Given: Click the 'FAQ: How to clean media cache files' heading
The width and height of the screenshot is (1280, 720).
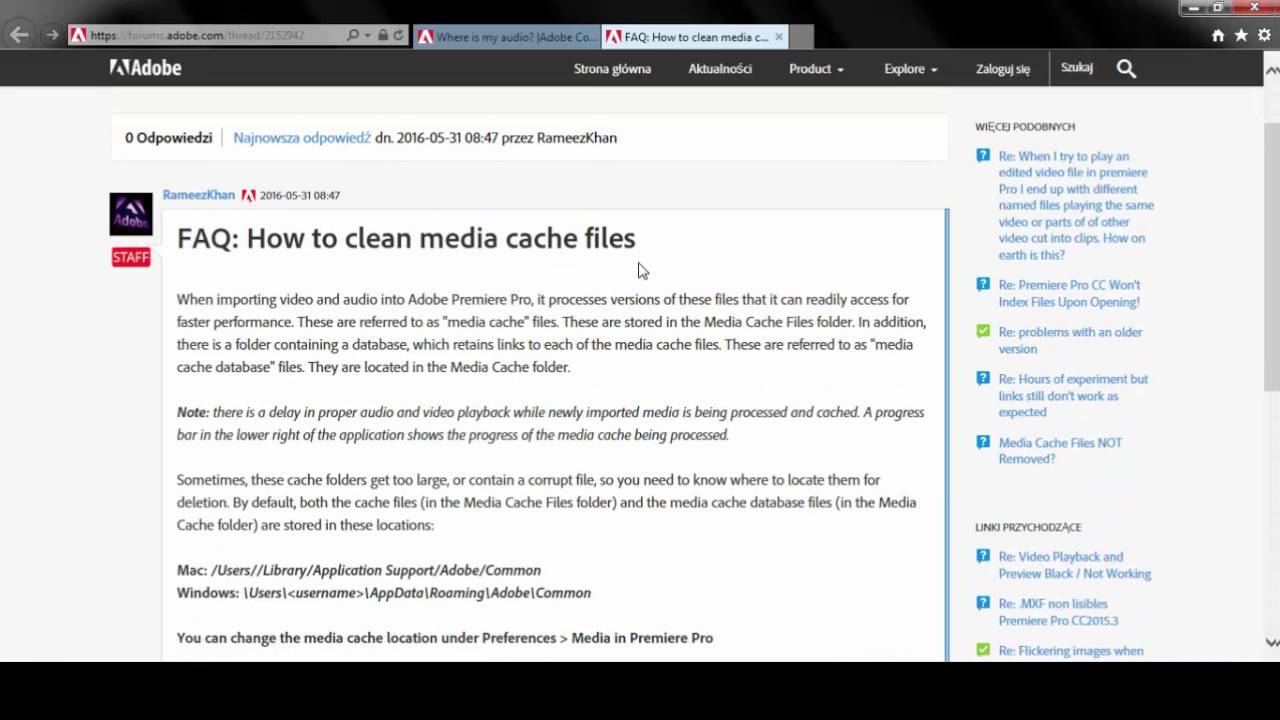Looking at the screenshot, I should (x=406, y=238).
